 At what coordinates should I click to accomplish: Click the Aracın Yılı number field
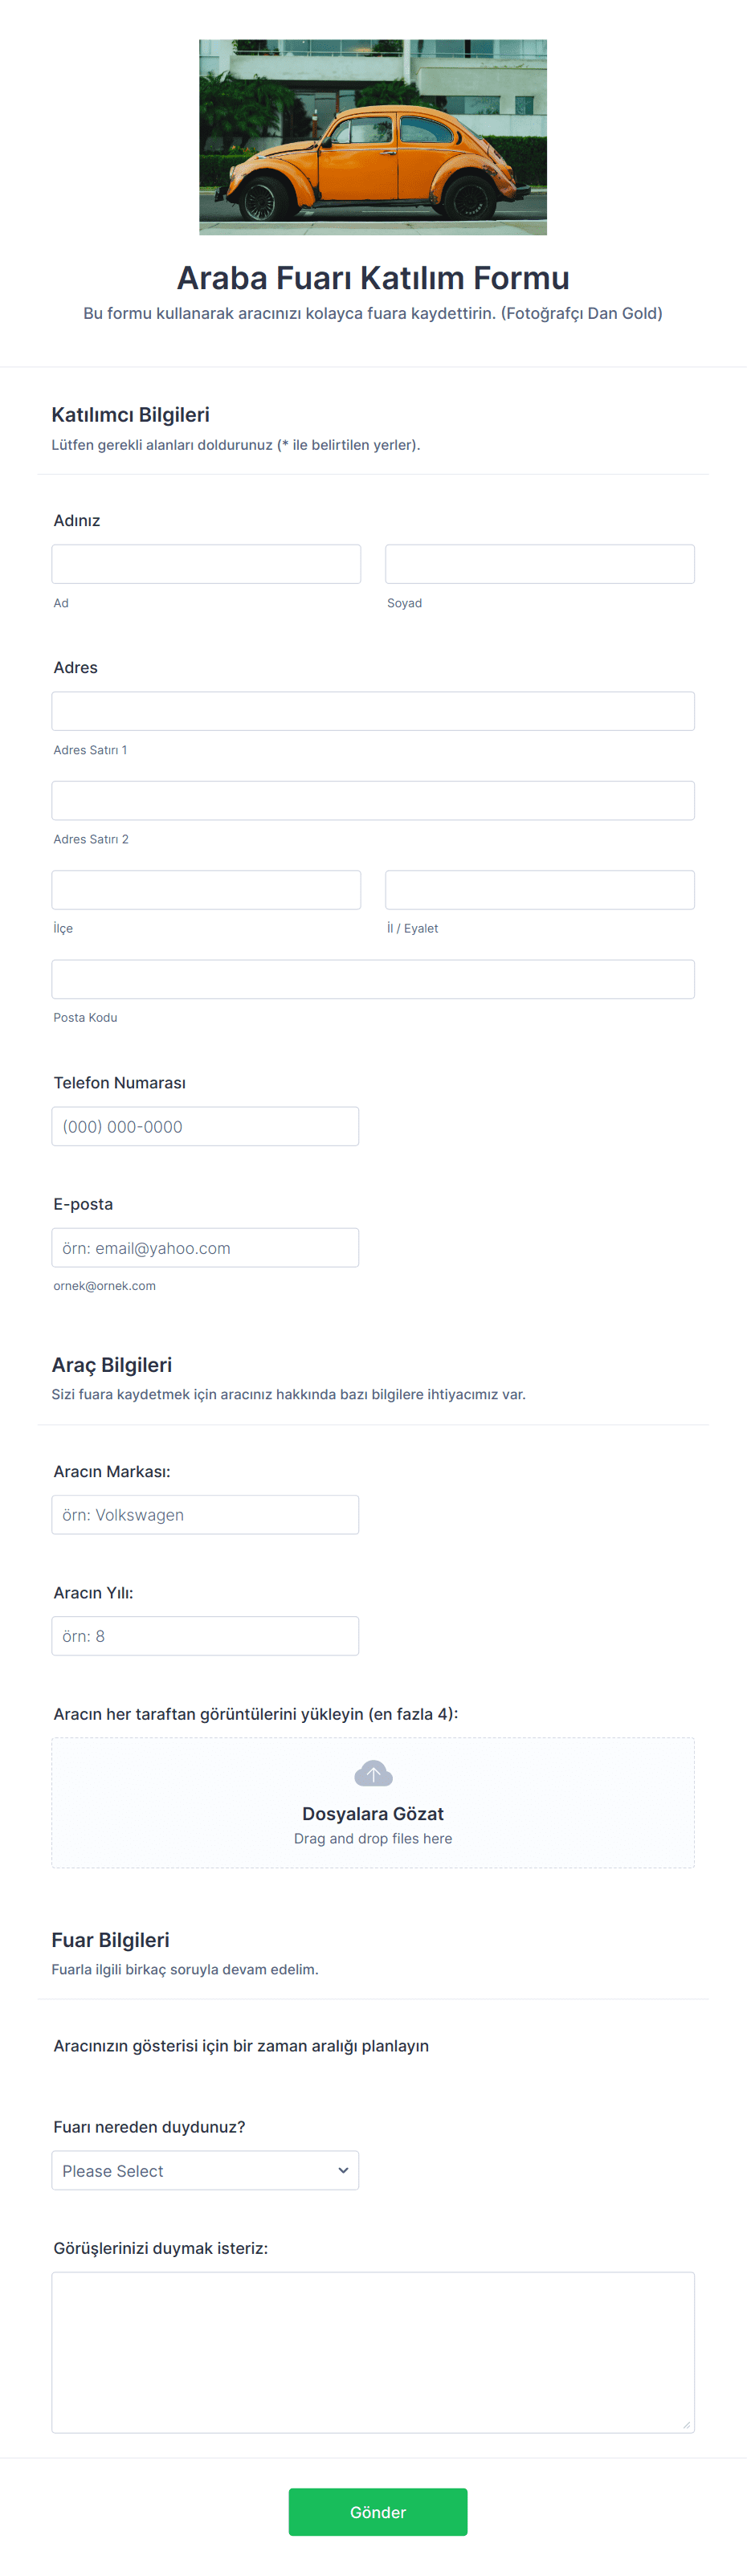click(205, 1635)
